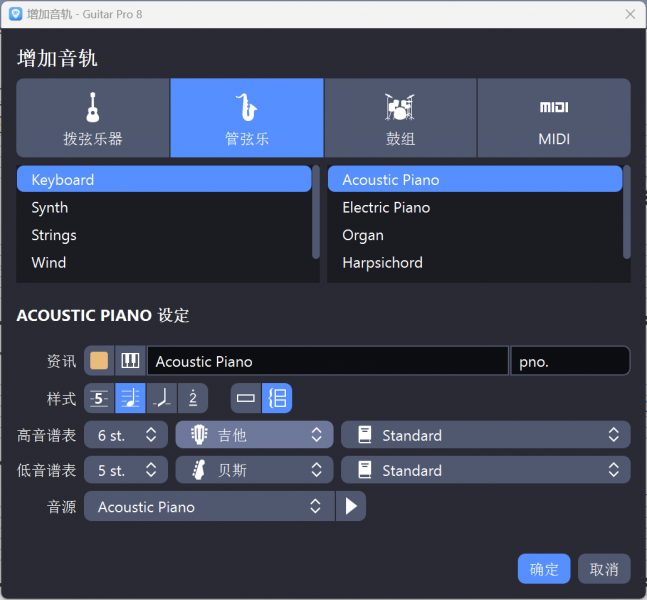The width and height of the screenshot is (647, 600).
Task: Open the 音源 Acoustic Piano sound dropdown
Action: click(x=209, y=507)
